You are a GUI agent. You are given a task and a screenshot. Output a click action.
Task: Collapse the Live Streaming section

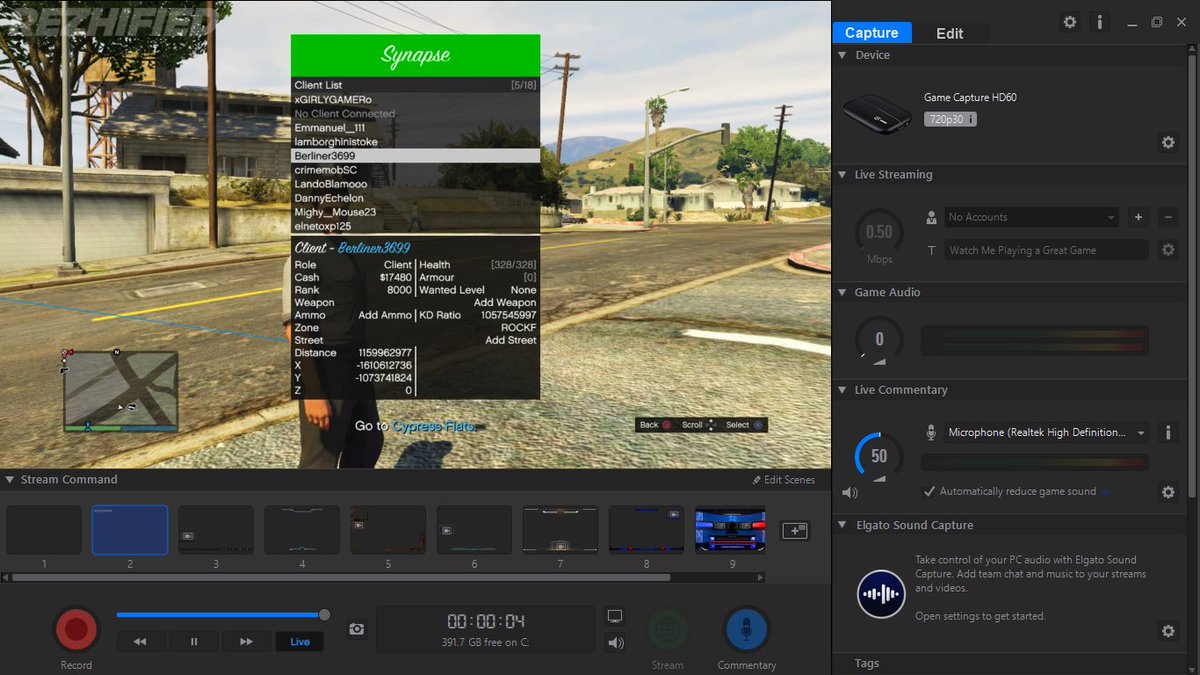(842, 174)
